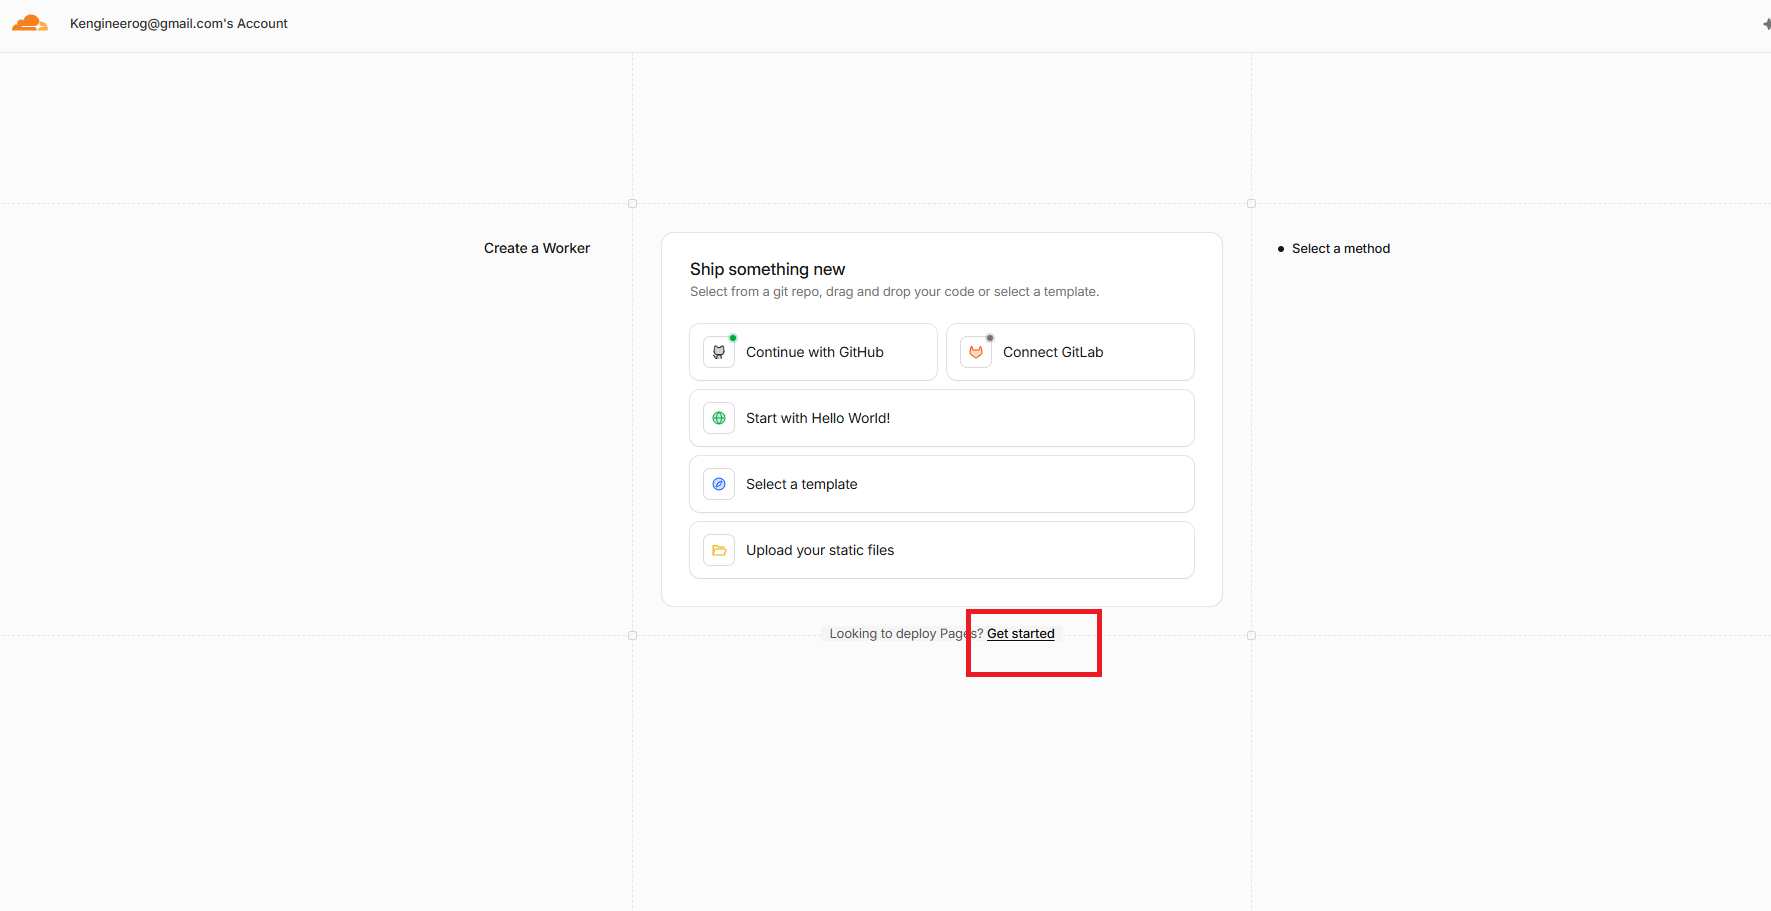Open Select a template
This screenshot has width=1771, height=911.
pyautogui.click(x=942, y=484)
